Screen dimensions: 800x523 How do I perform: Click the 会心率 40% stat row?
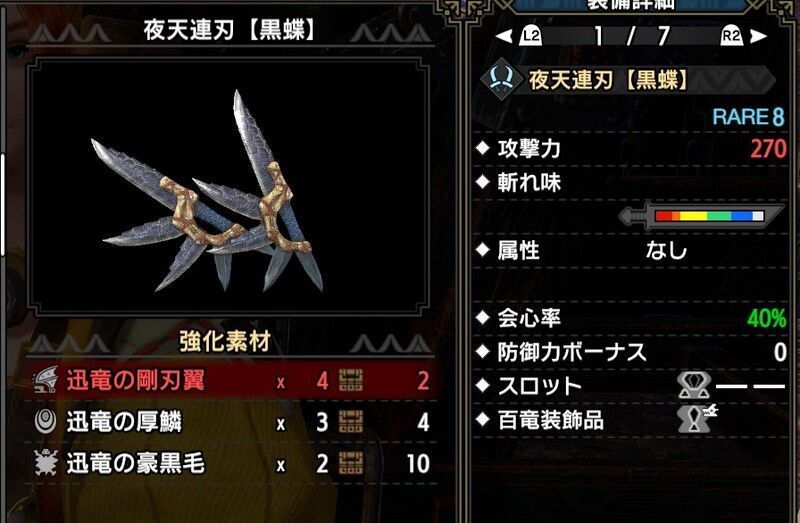[631, 318]
